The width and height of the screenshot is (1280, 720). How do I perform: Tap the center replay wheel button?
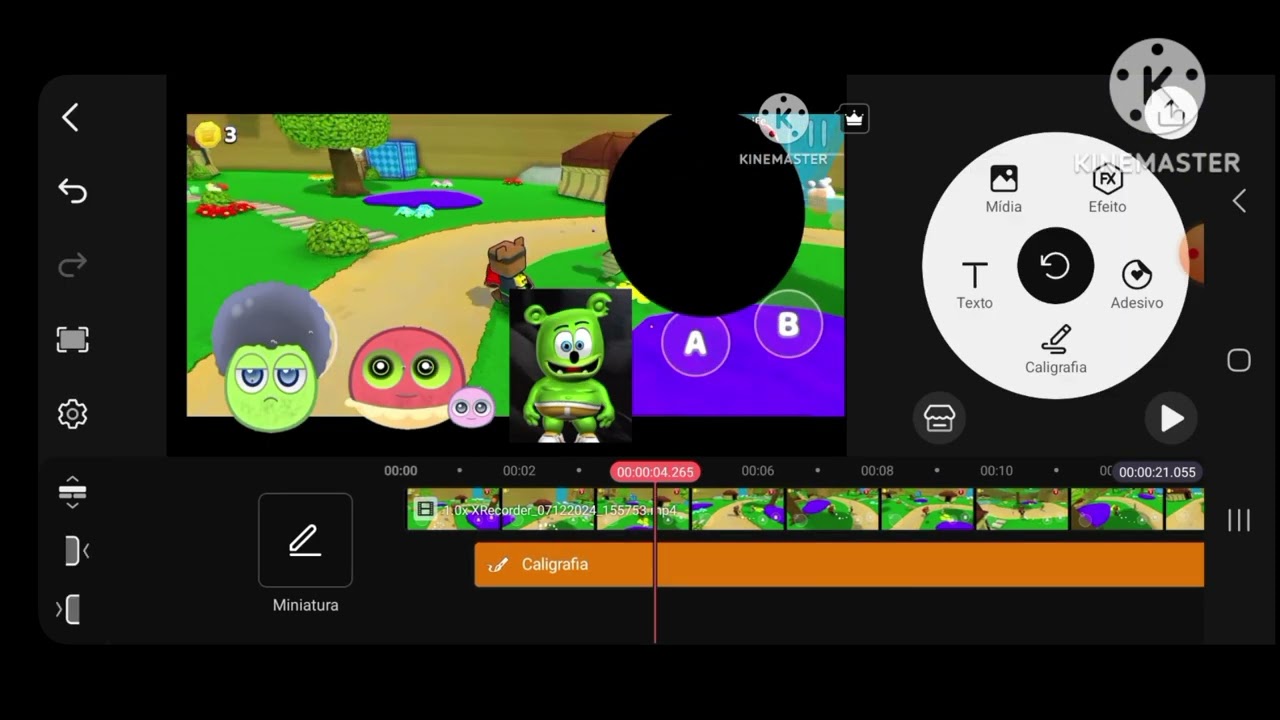pyautogui.click(x=1055, y=266)
